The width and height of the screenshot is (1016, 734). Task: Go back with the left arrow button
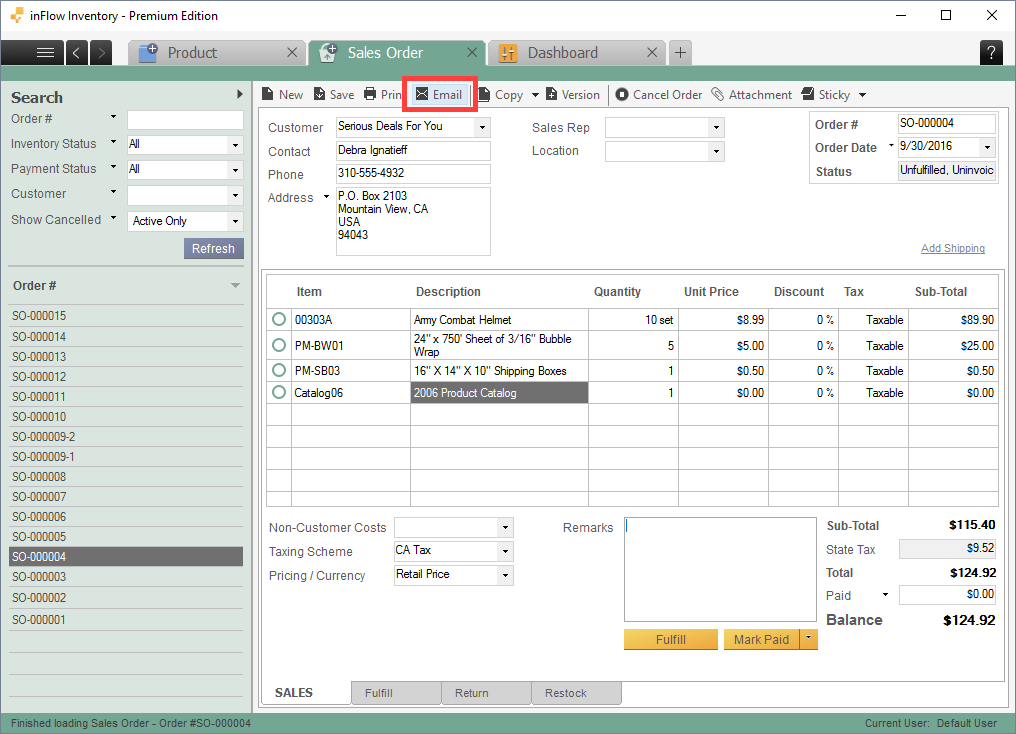click(x=76, y=52)
